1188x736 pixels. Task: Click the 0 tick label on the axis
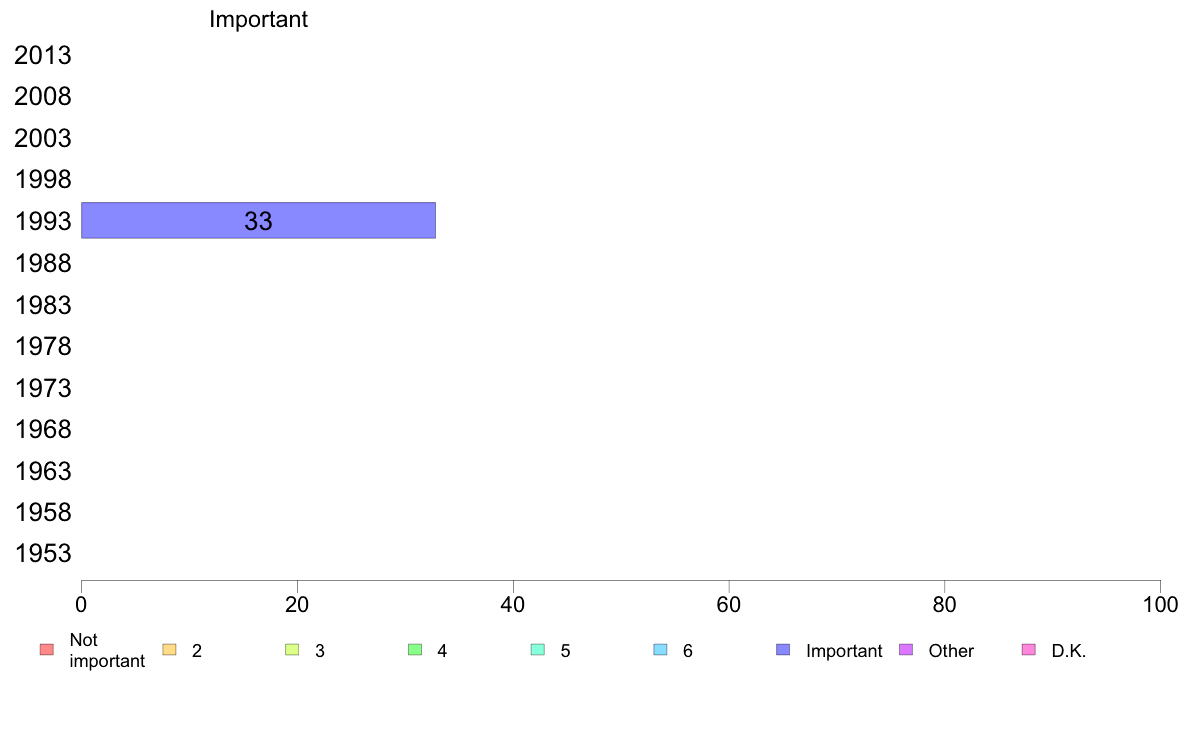click(x=81, y=605)
